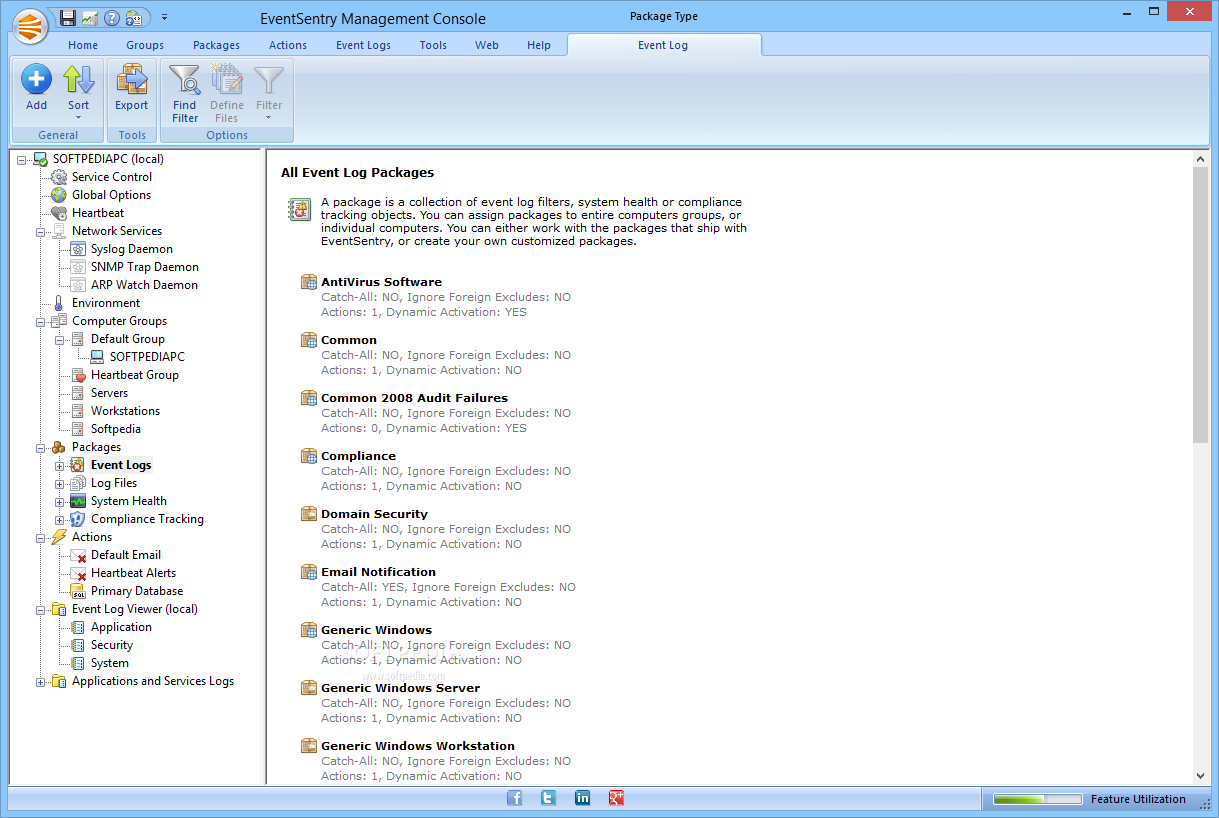Click the Sort arrows icon
This screenshot has width=1219, height=818.
click(x=78, y=79)
